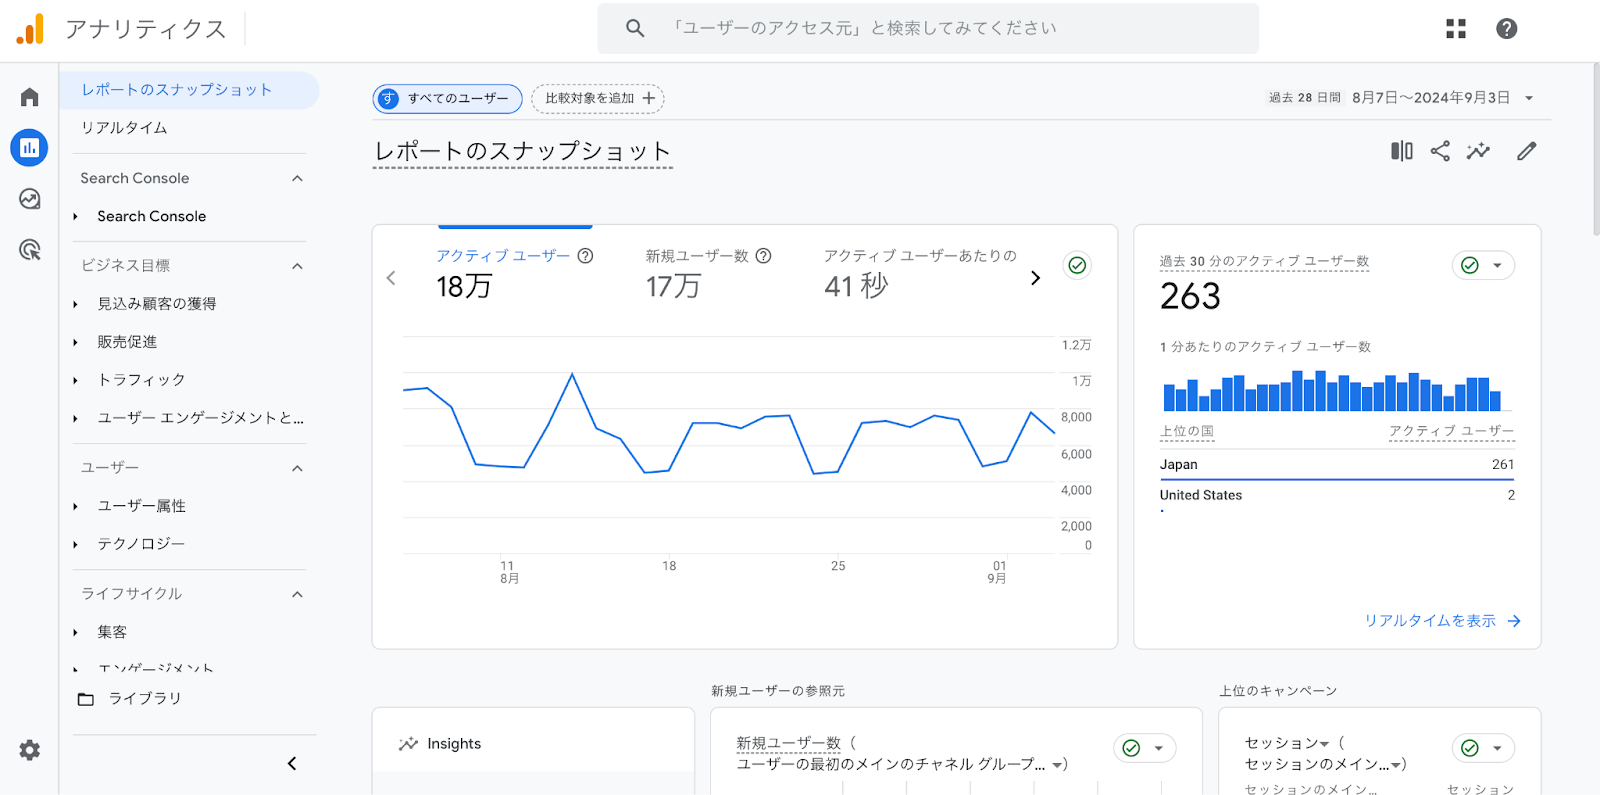Expand ユーザー エンゲージメント report group

[x=75, y=418]
